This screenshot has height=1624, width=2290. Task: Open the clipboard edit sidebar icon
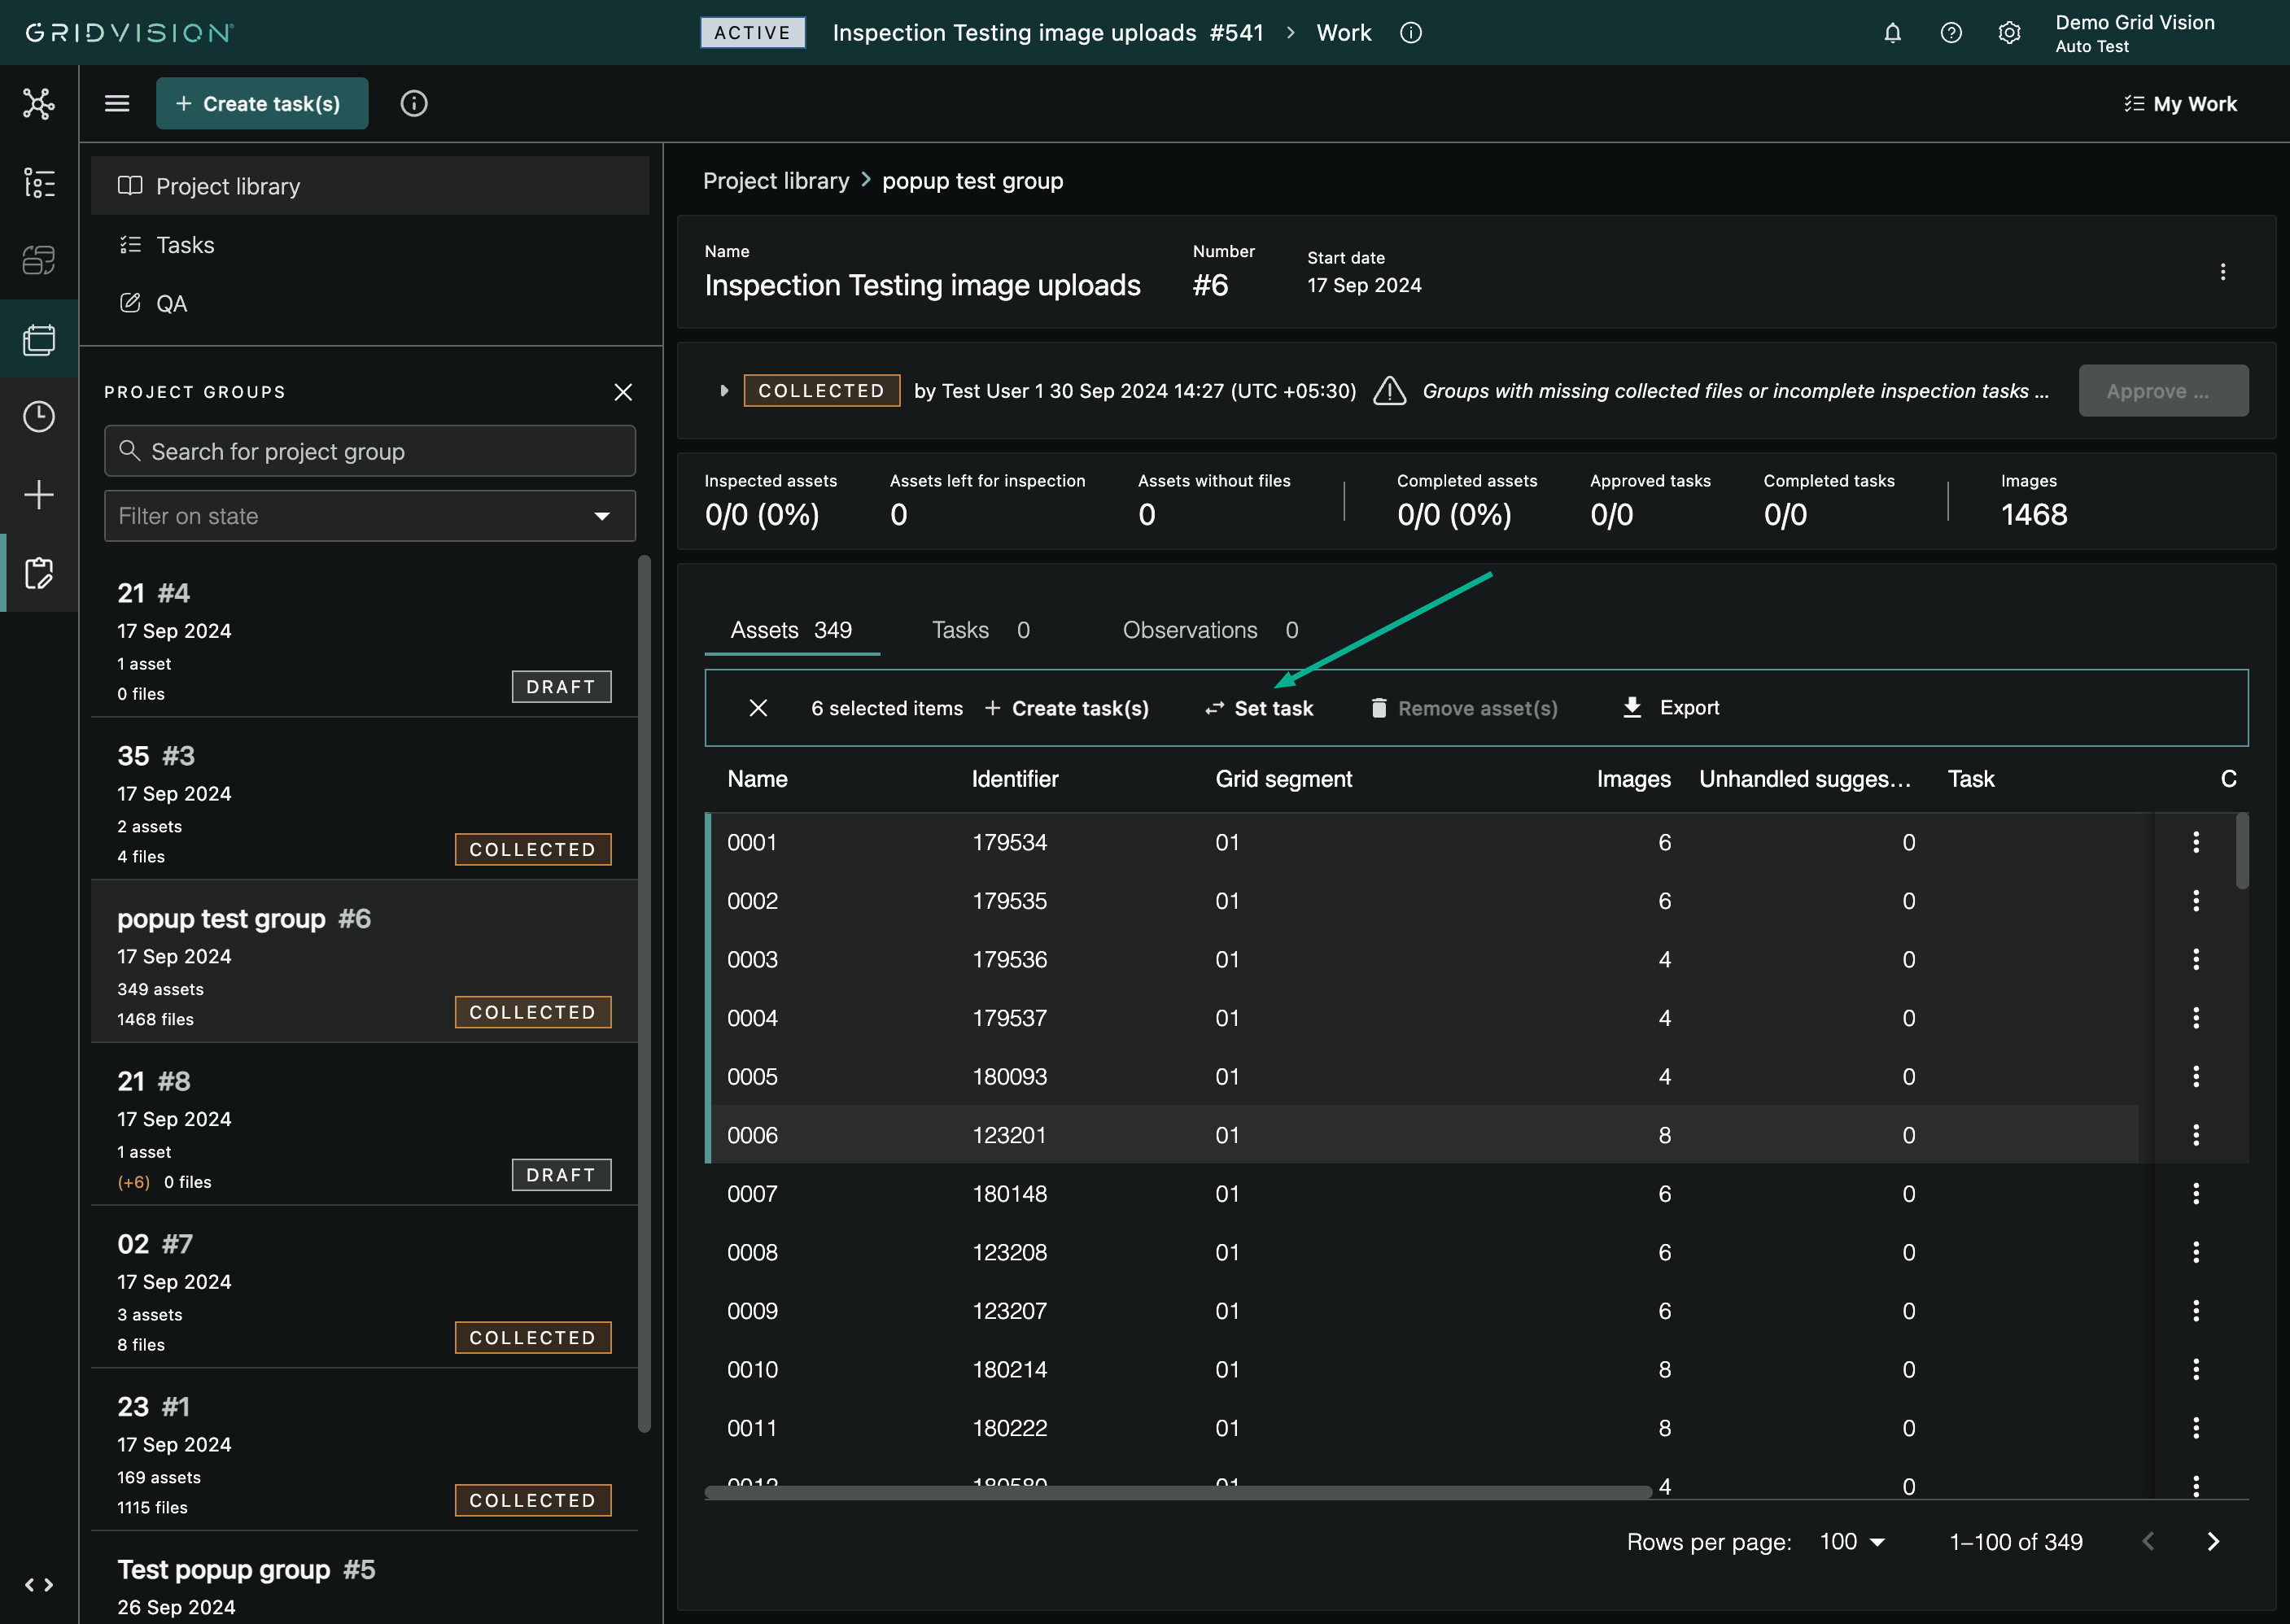coord(39,573)
